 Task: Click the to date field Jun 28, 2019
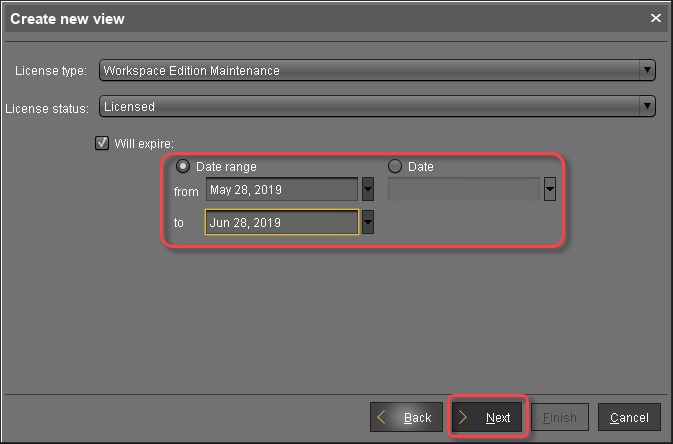tap(281, 222)
